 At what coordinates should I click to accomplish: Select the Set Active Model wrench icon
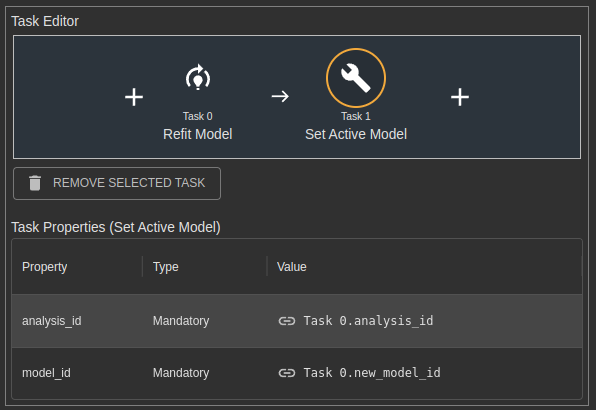coord(356,78)
